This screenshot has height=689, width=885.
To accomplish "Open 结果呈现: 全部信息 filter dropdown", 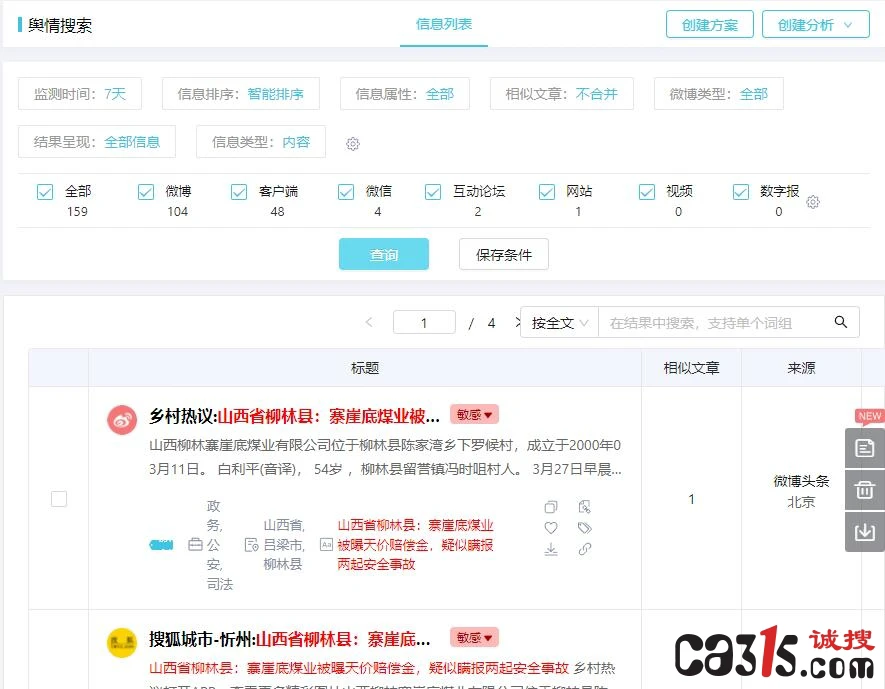I will [97, 142].
